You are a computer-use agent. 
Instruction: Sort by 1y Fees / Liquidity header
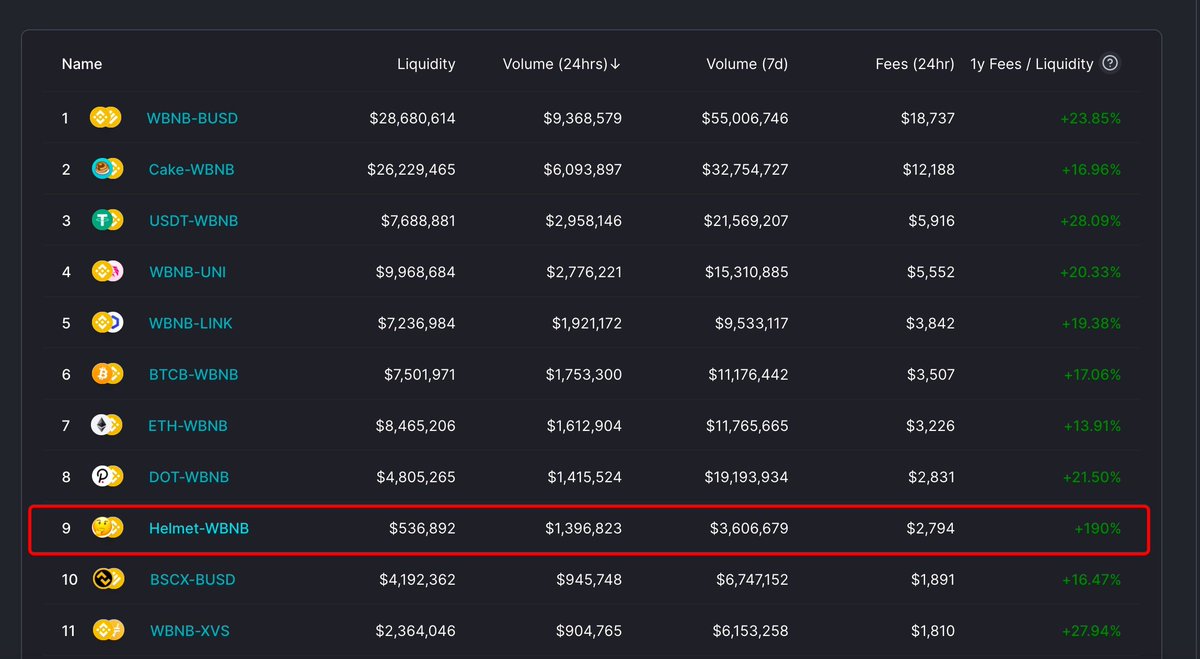point(1032,64)
